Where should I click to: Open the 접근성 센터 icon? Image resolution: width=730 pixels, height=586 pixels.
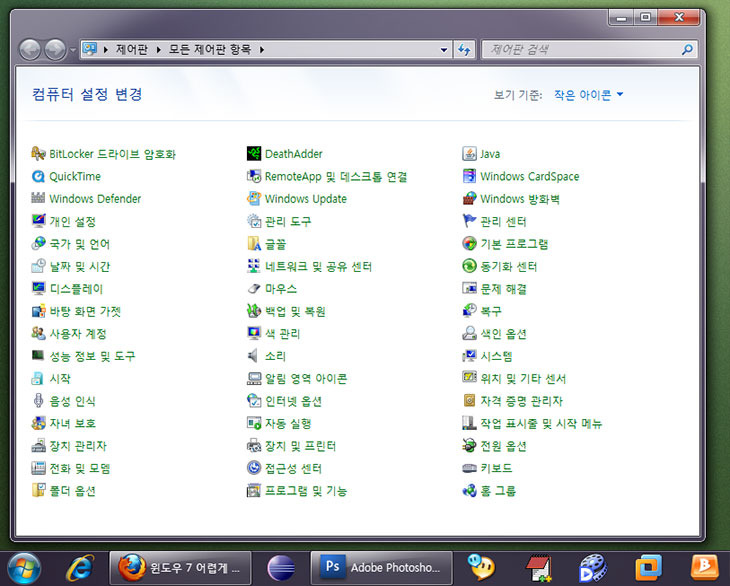254,468
